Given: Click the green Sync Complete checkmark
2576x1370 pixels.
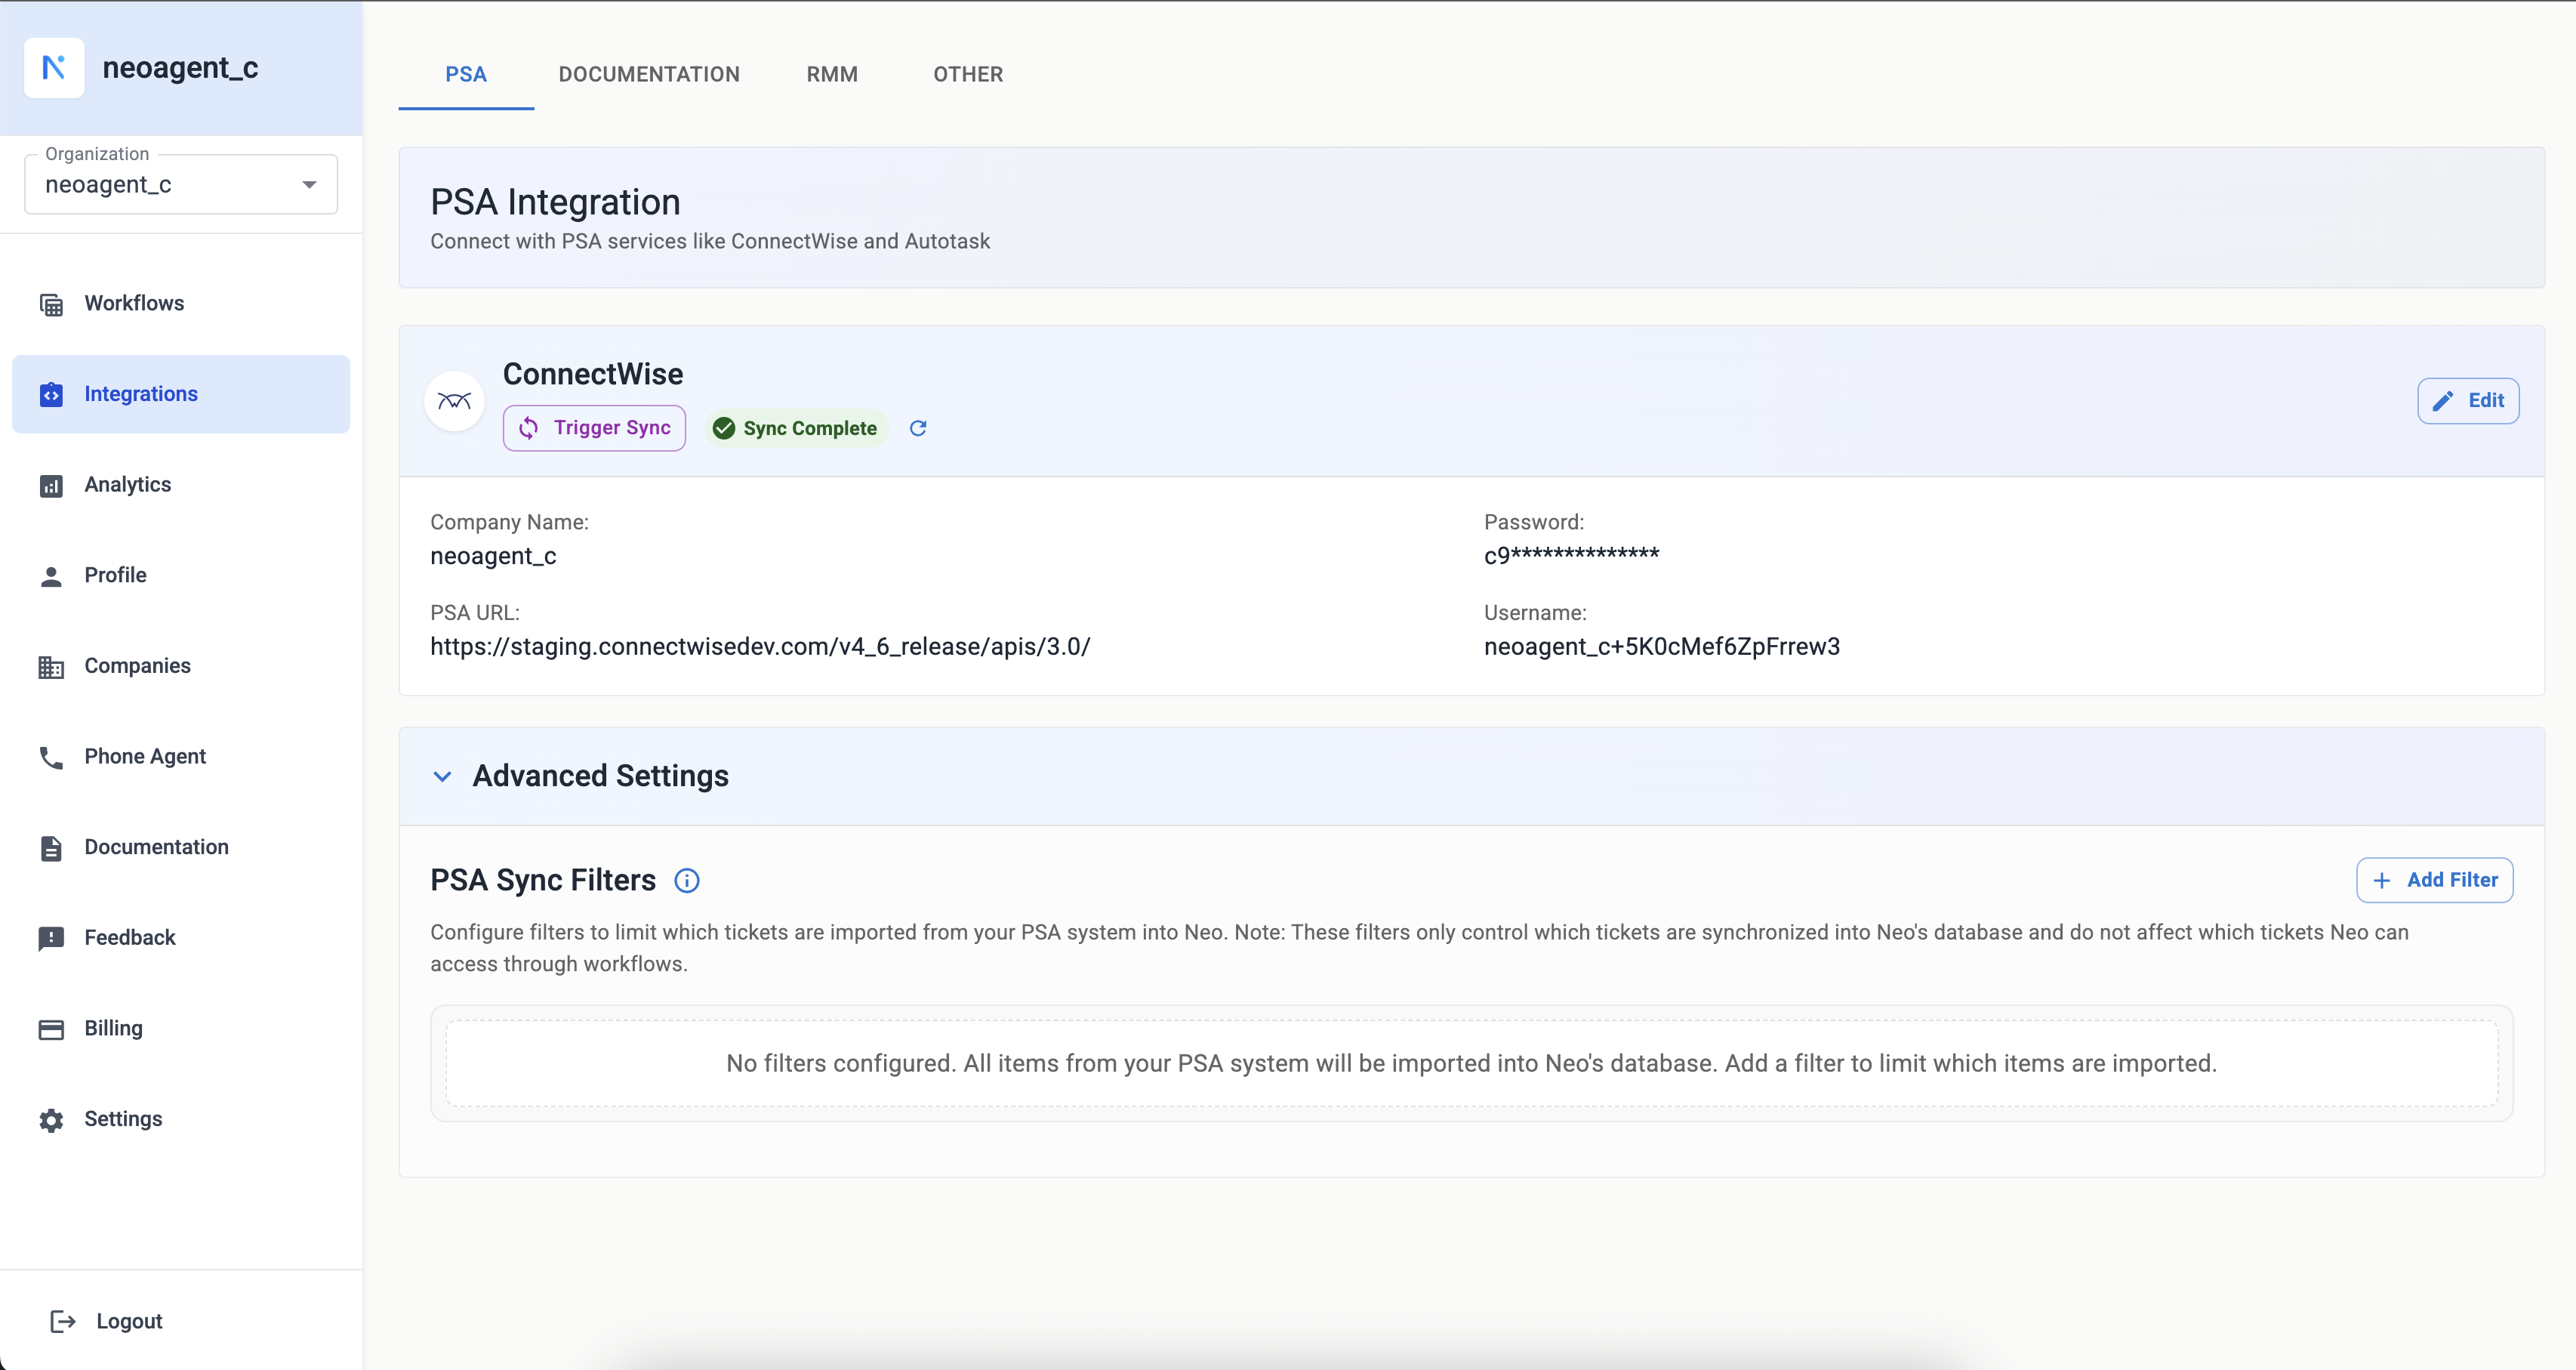Looking at the screenshot, I should tap(724, 428).
